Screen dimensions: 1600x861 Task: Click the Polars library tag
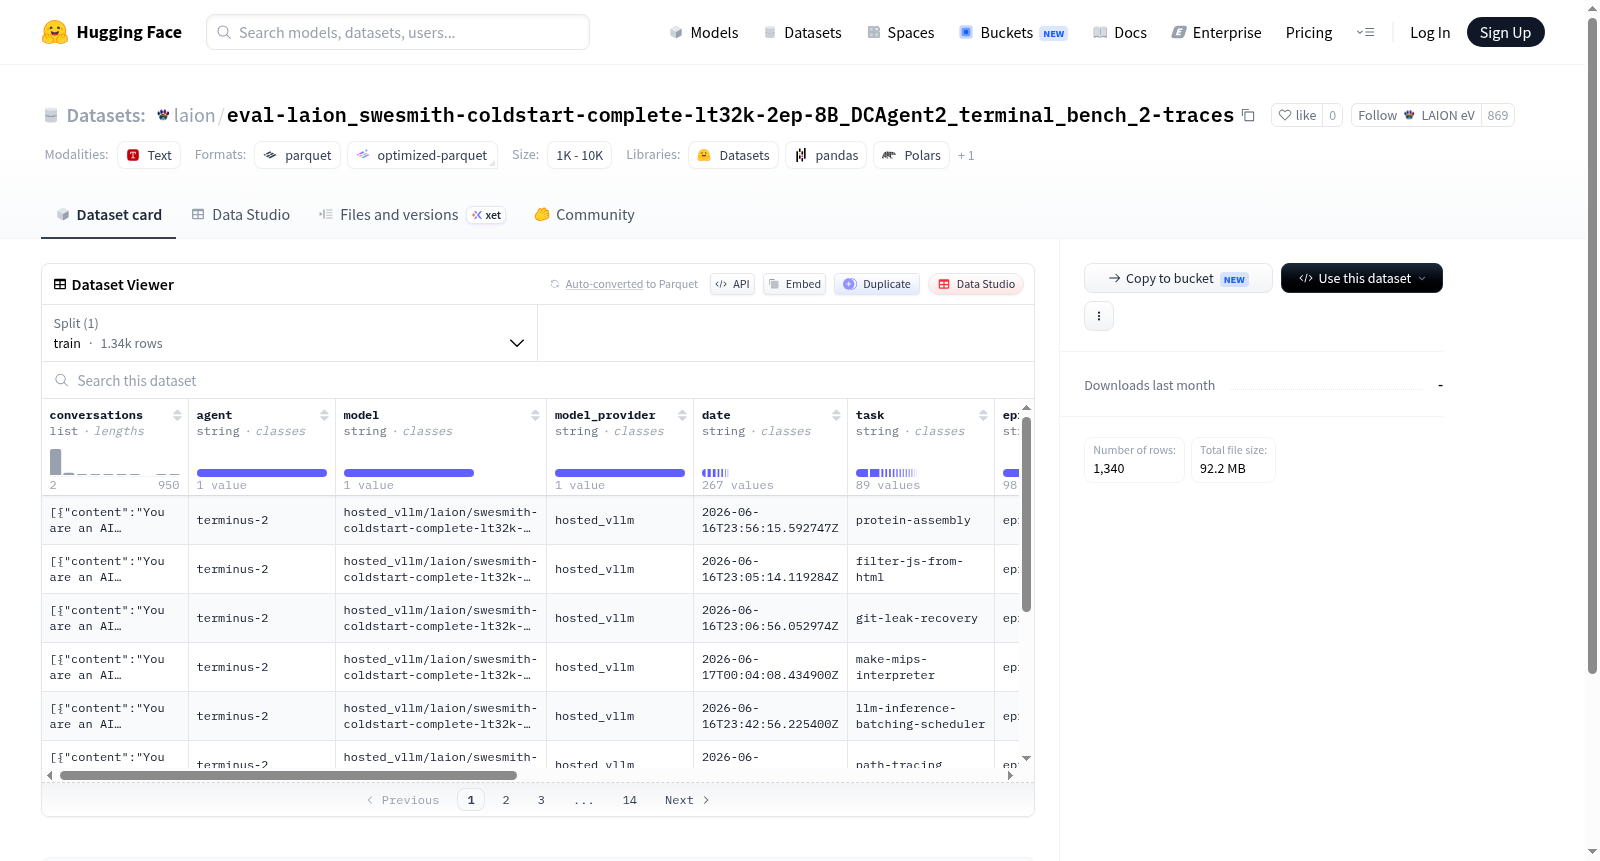(911, 155)
